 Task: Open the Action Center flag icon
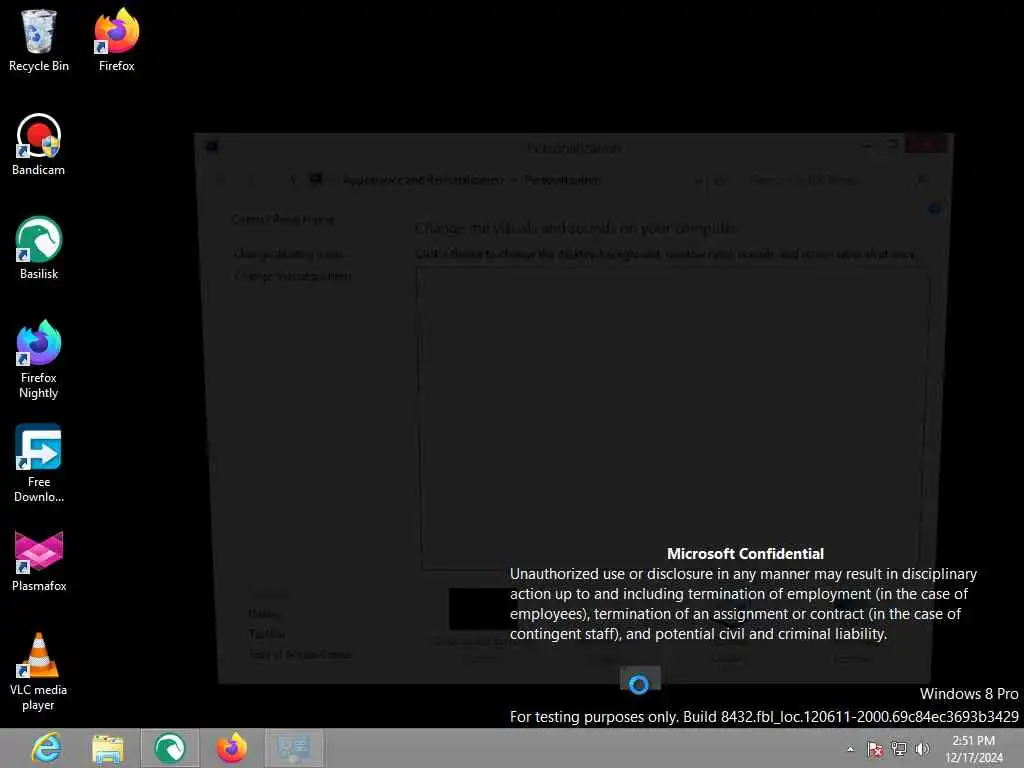[874, 749]
